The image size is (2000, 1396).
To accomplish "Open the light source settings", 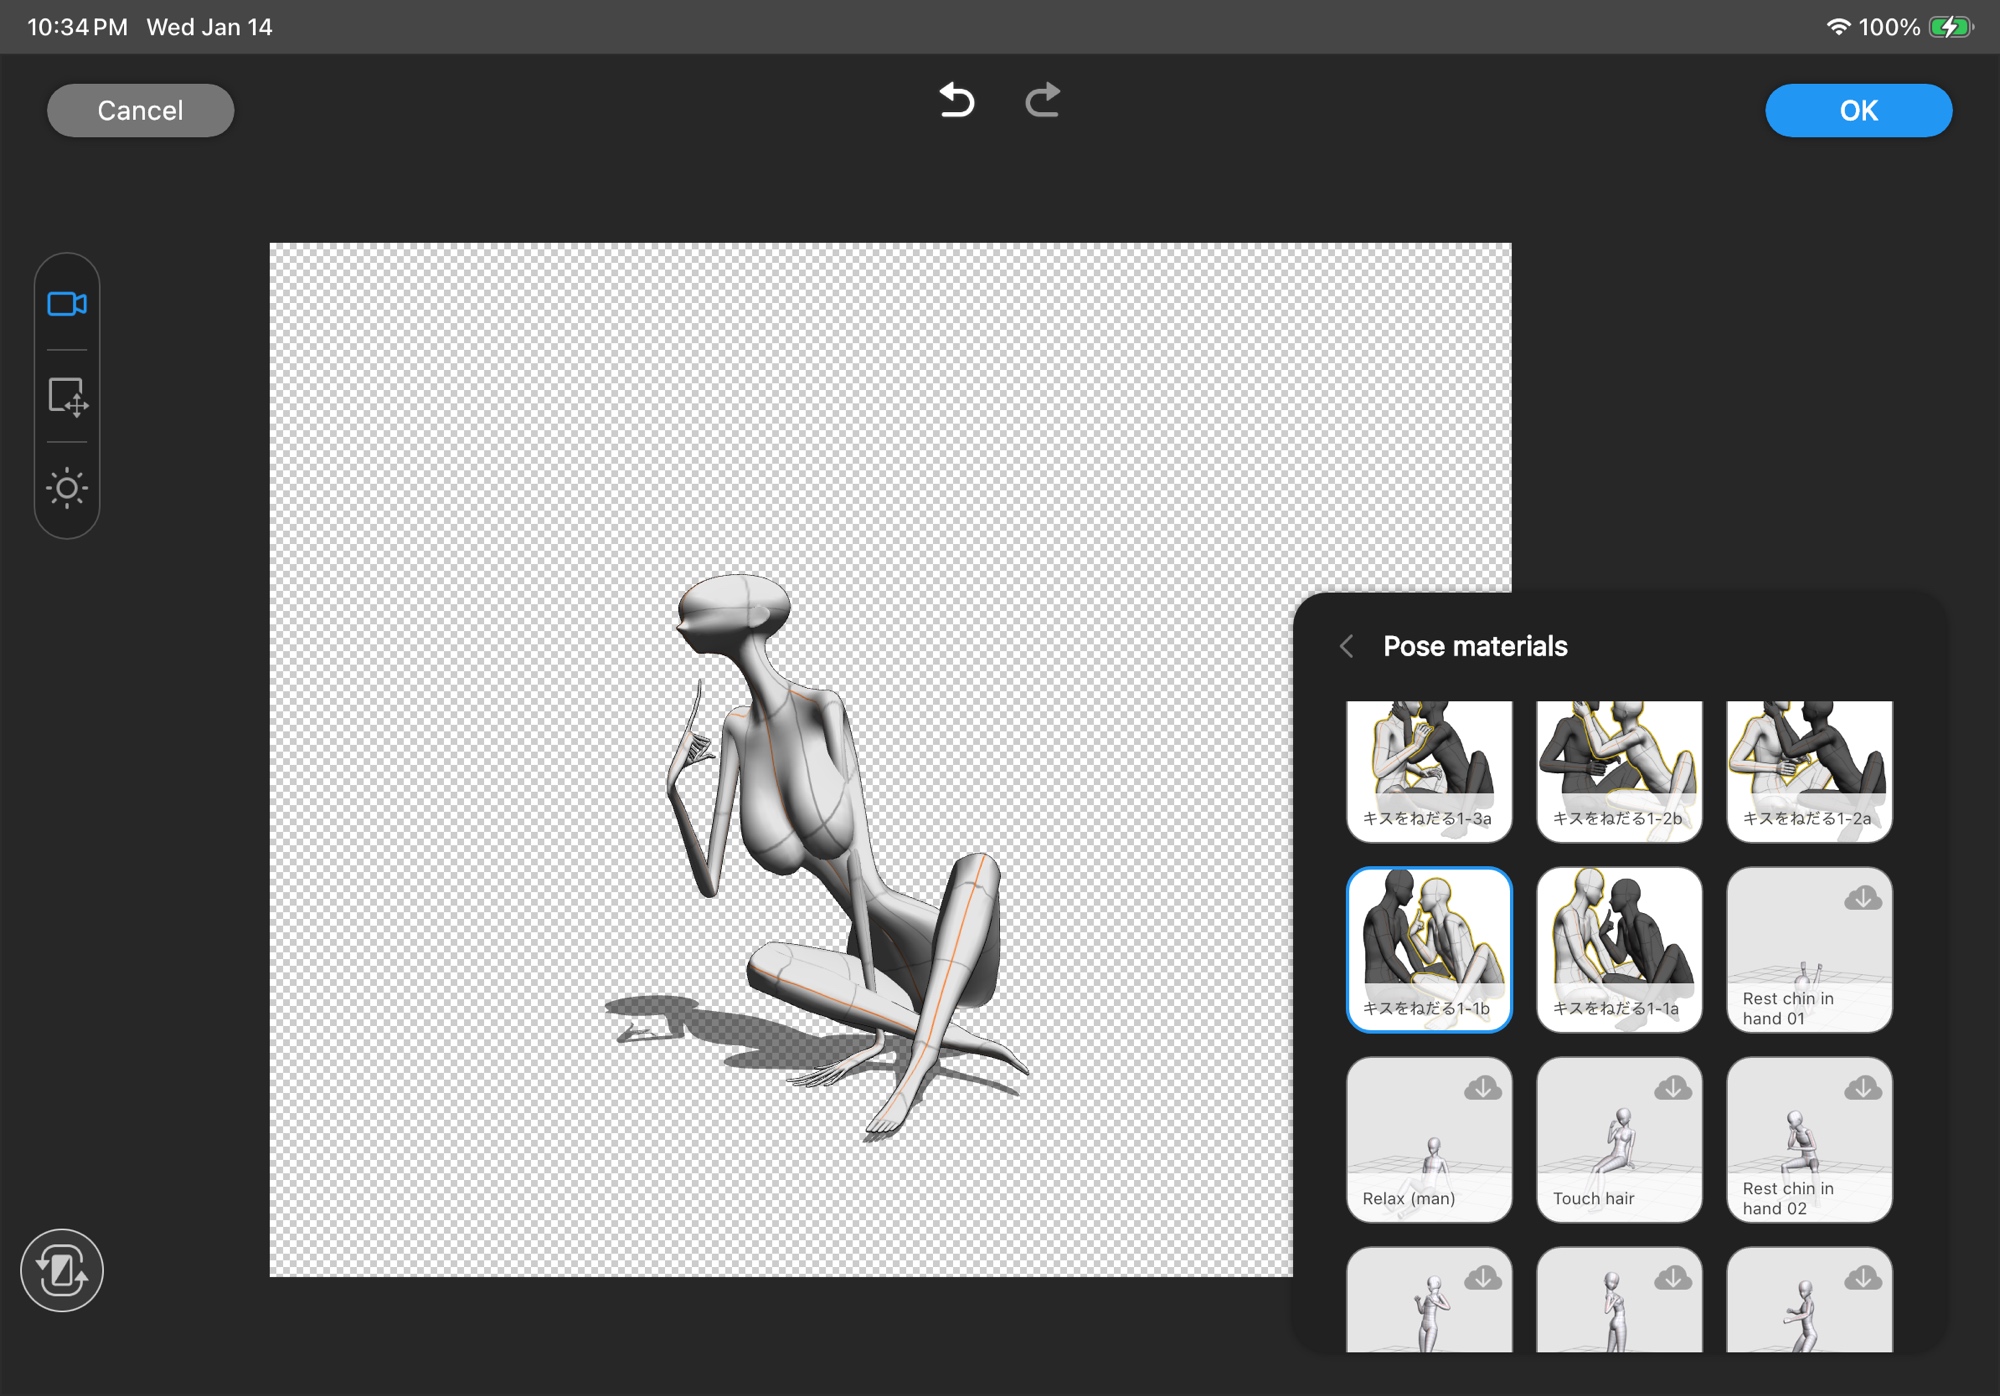I will [67, 488].
